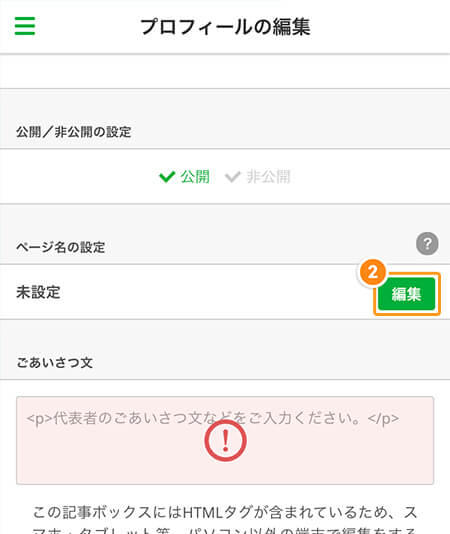
Task: Click the green 編集 button
Action: click(x=407, y=294)
